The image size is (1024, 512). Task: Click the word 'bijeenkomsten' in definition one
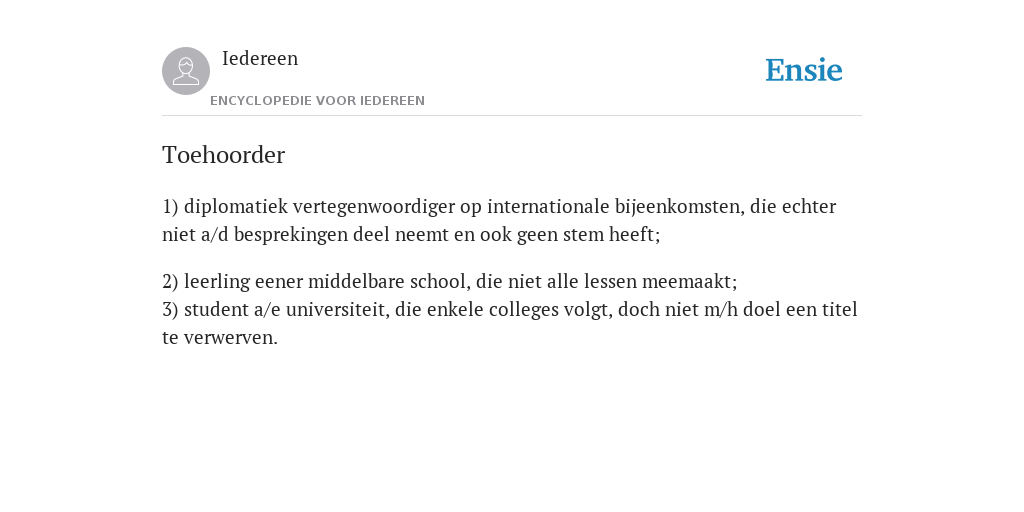(679, 207)
